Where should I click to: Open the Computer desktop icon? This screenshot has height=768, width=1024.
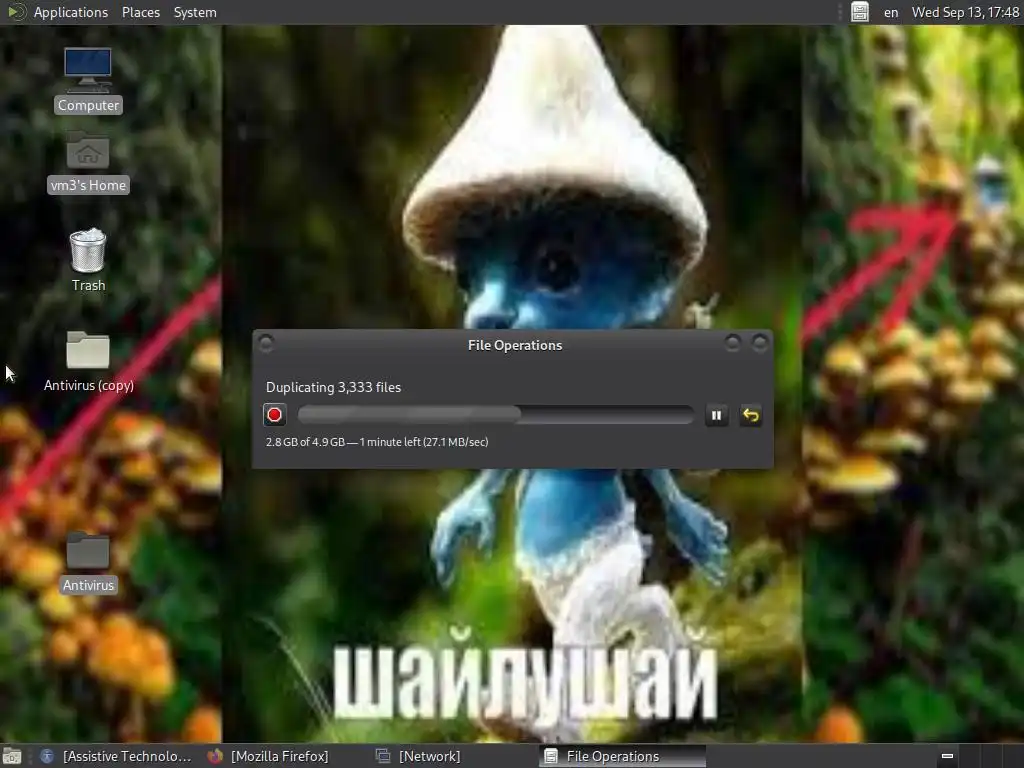[x=88, y=80]
